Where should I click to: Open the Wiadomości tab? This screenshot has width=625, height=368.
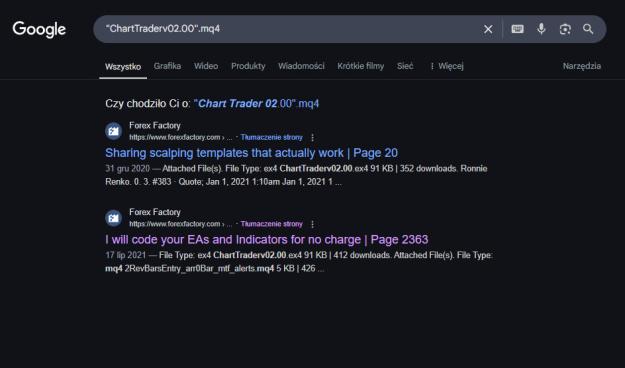point(301,66)
